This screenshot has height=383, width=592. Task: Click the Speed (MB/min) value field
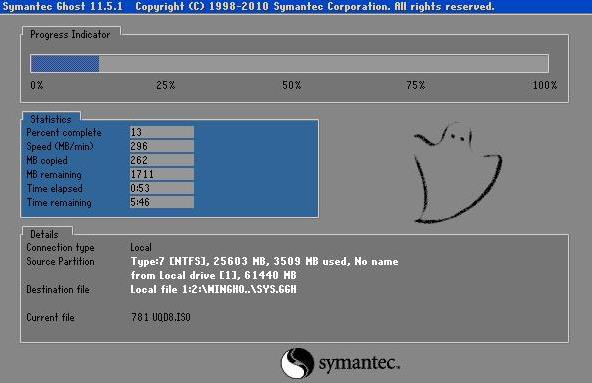(162, 146)
